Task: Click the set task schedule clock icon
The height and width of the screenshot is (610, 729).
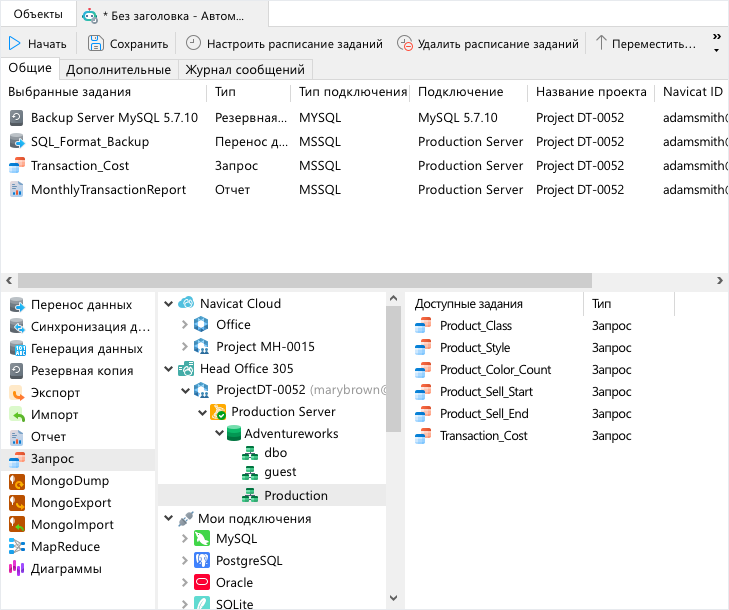Action: coord(193,43)
